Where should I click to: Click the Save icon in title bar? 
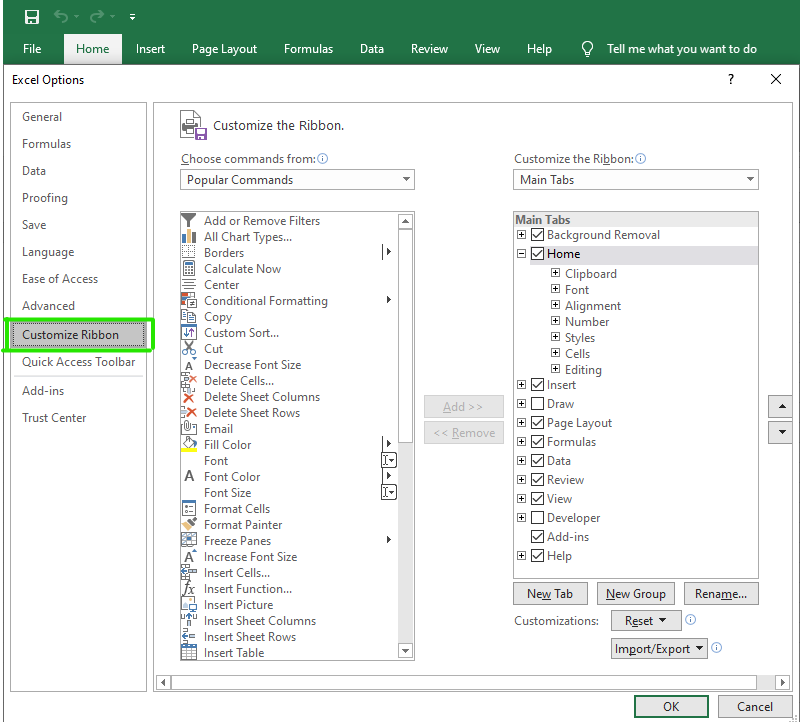[32, 17]
